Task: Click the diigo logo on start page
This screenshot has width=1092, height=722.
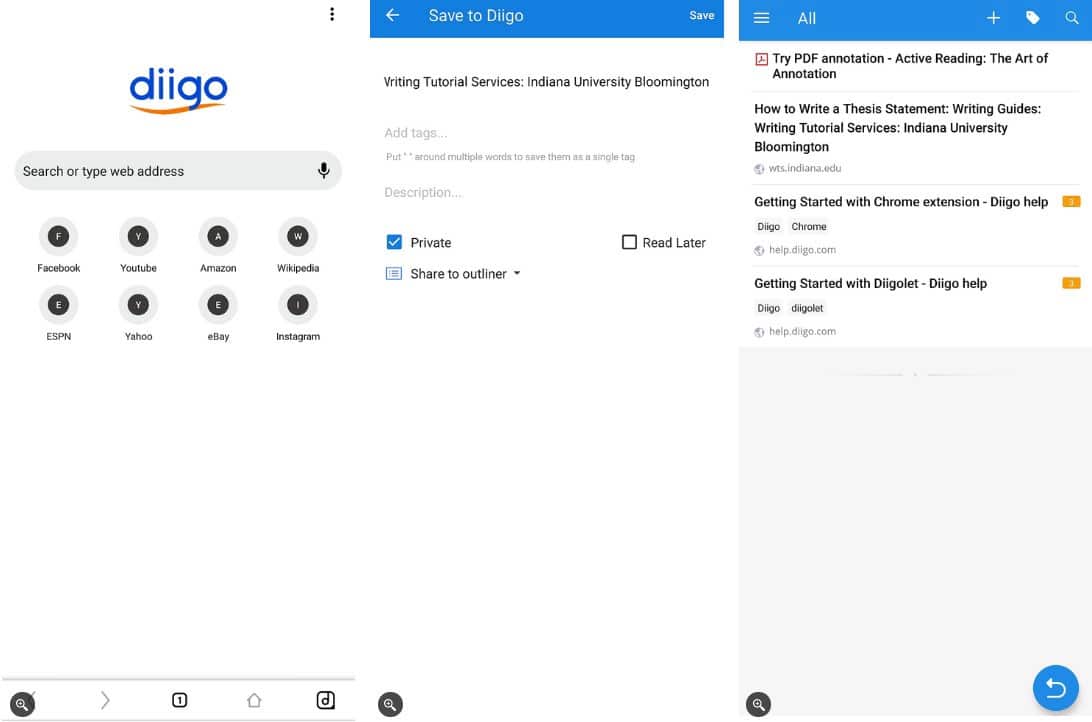Action: 178,90
